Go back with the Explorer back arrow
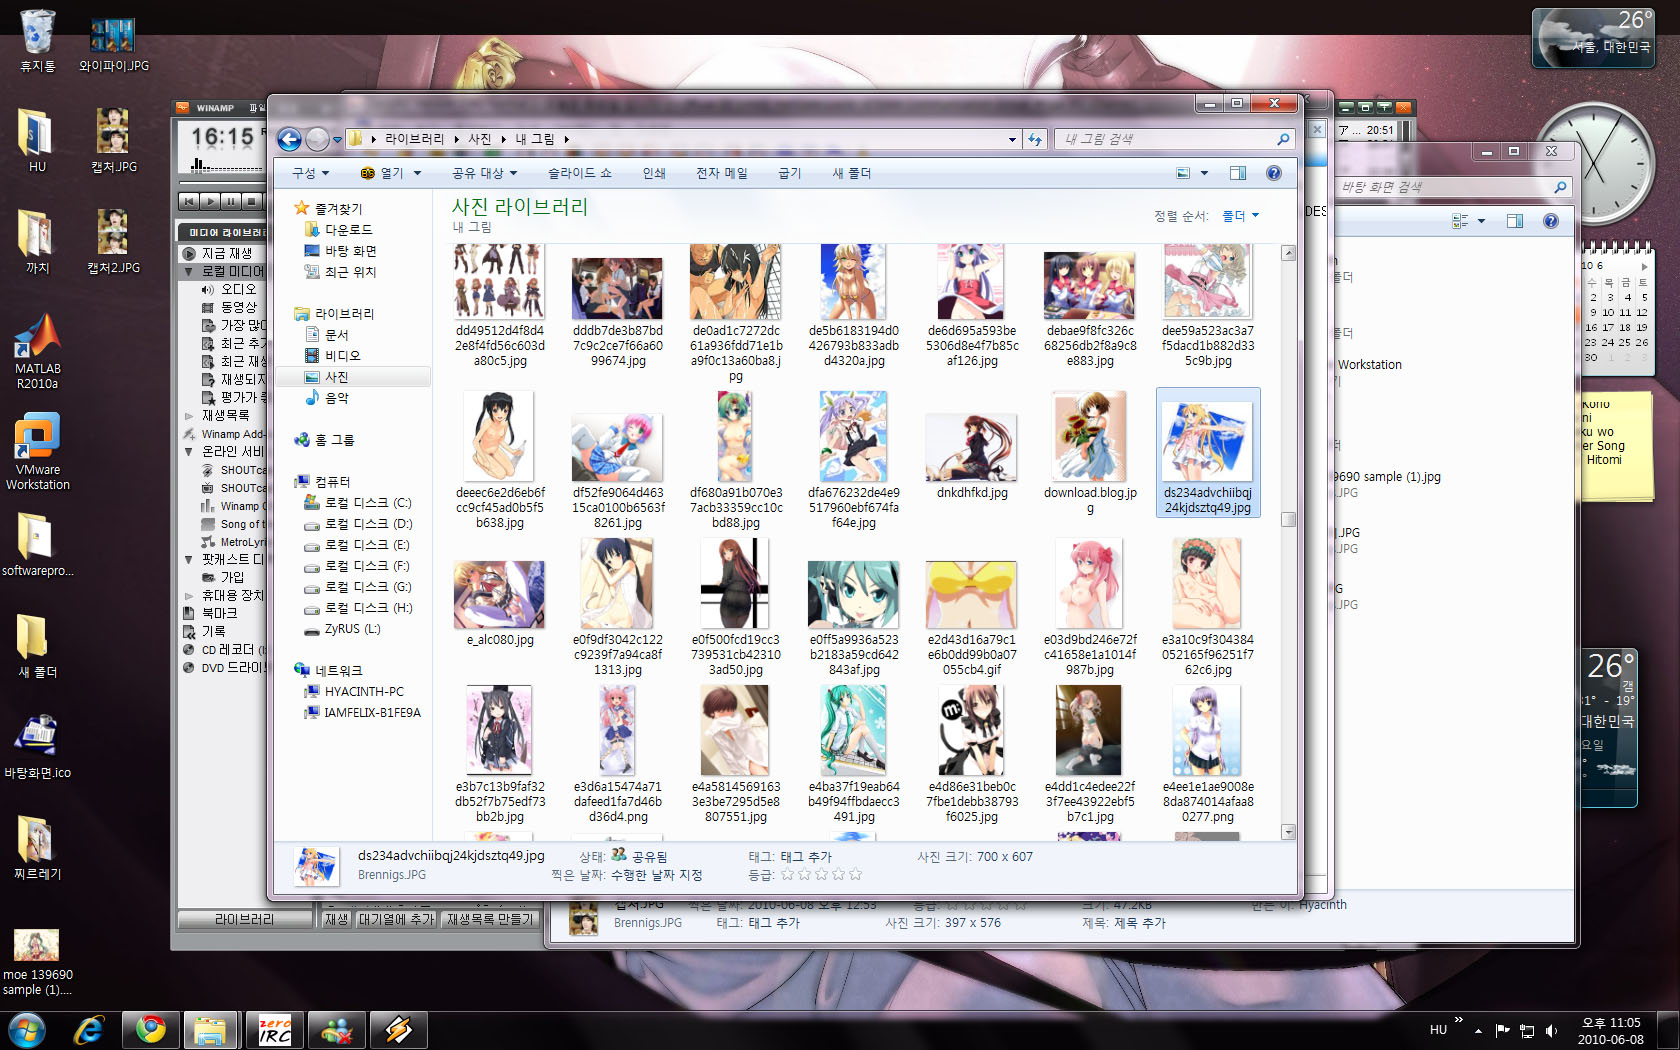Screen dimensions: 1680x1050 (289, 139)
